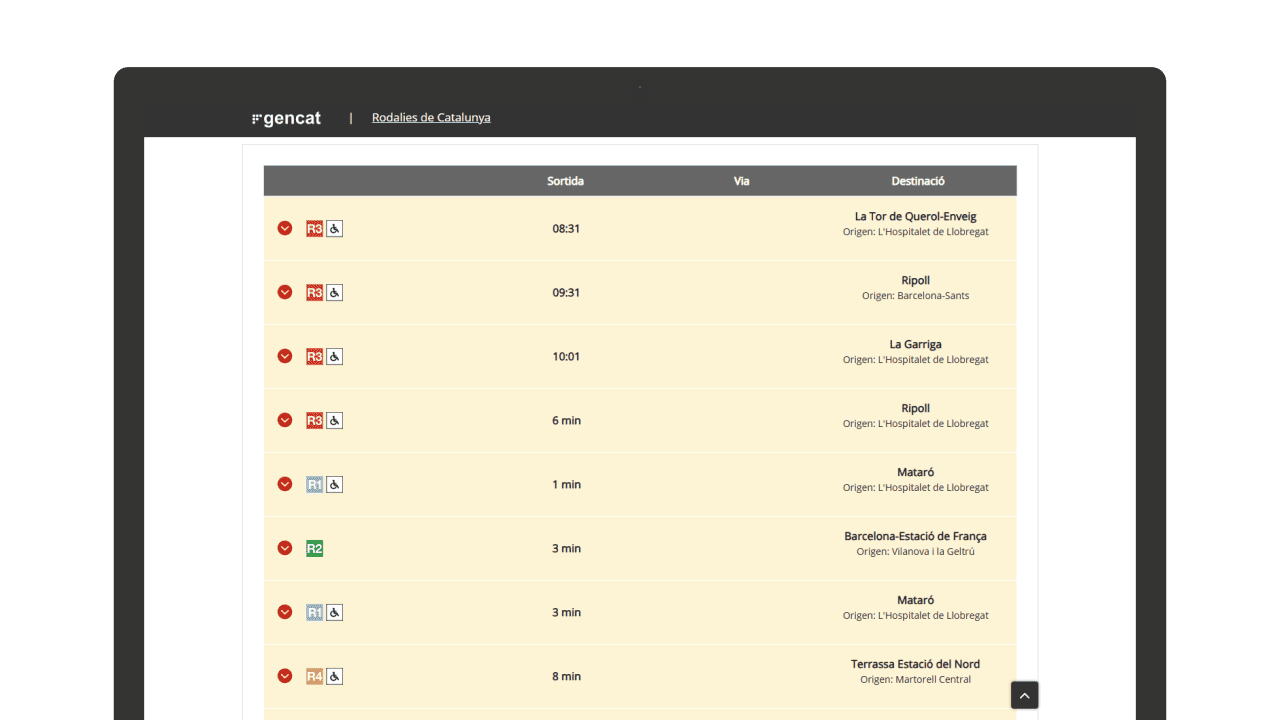1280x720 pixels.
Task: Click the Terrassa Estació del Nord destination
Action: [915, 664]
